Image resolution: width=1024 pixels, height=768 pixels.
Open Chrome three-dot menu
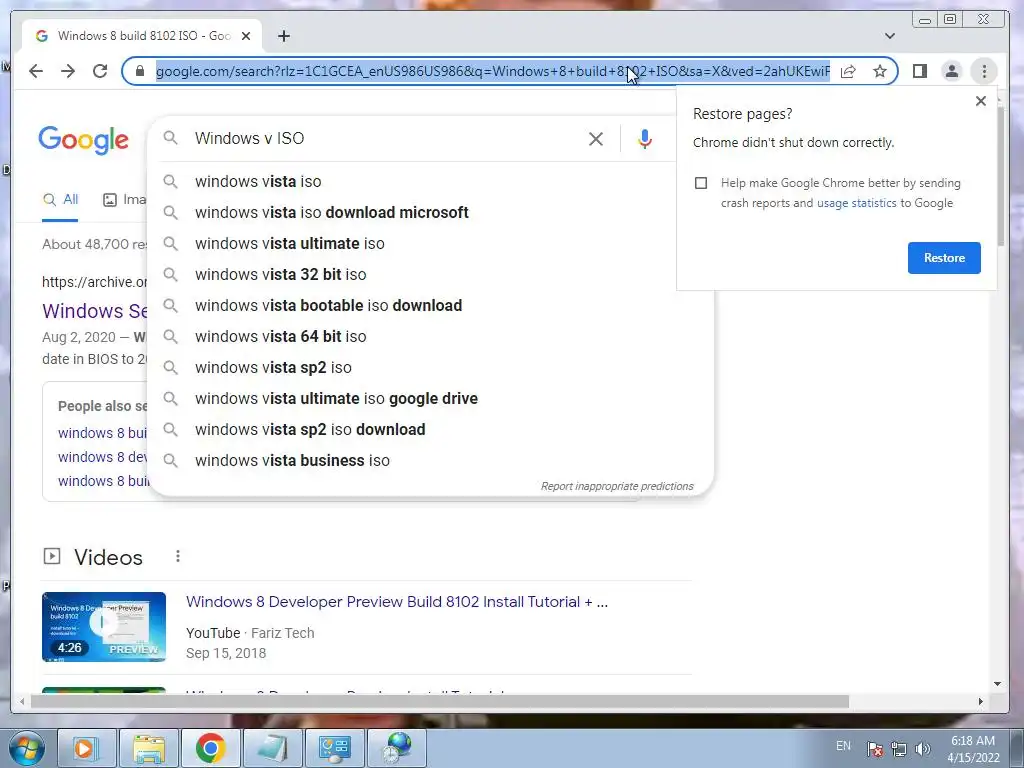pyautogui.click(x=984, y=71)
